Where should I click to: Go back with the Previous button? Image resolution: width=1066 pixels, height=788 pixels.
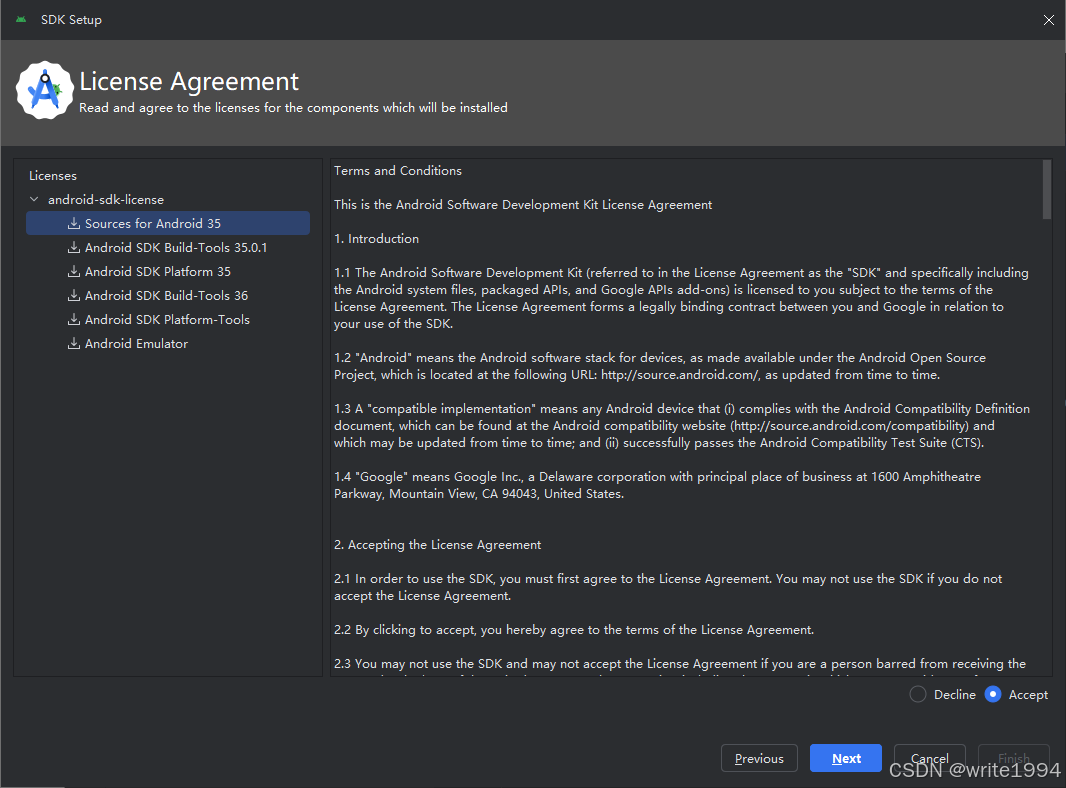759,758
